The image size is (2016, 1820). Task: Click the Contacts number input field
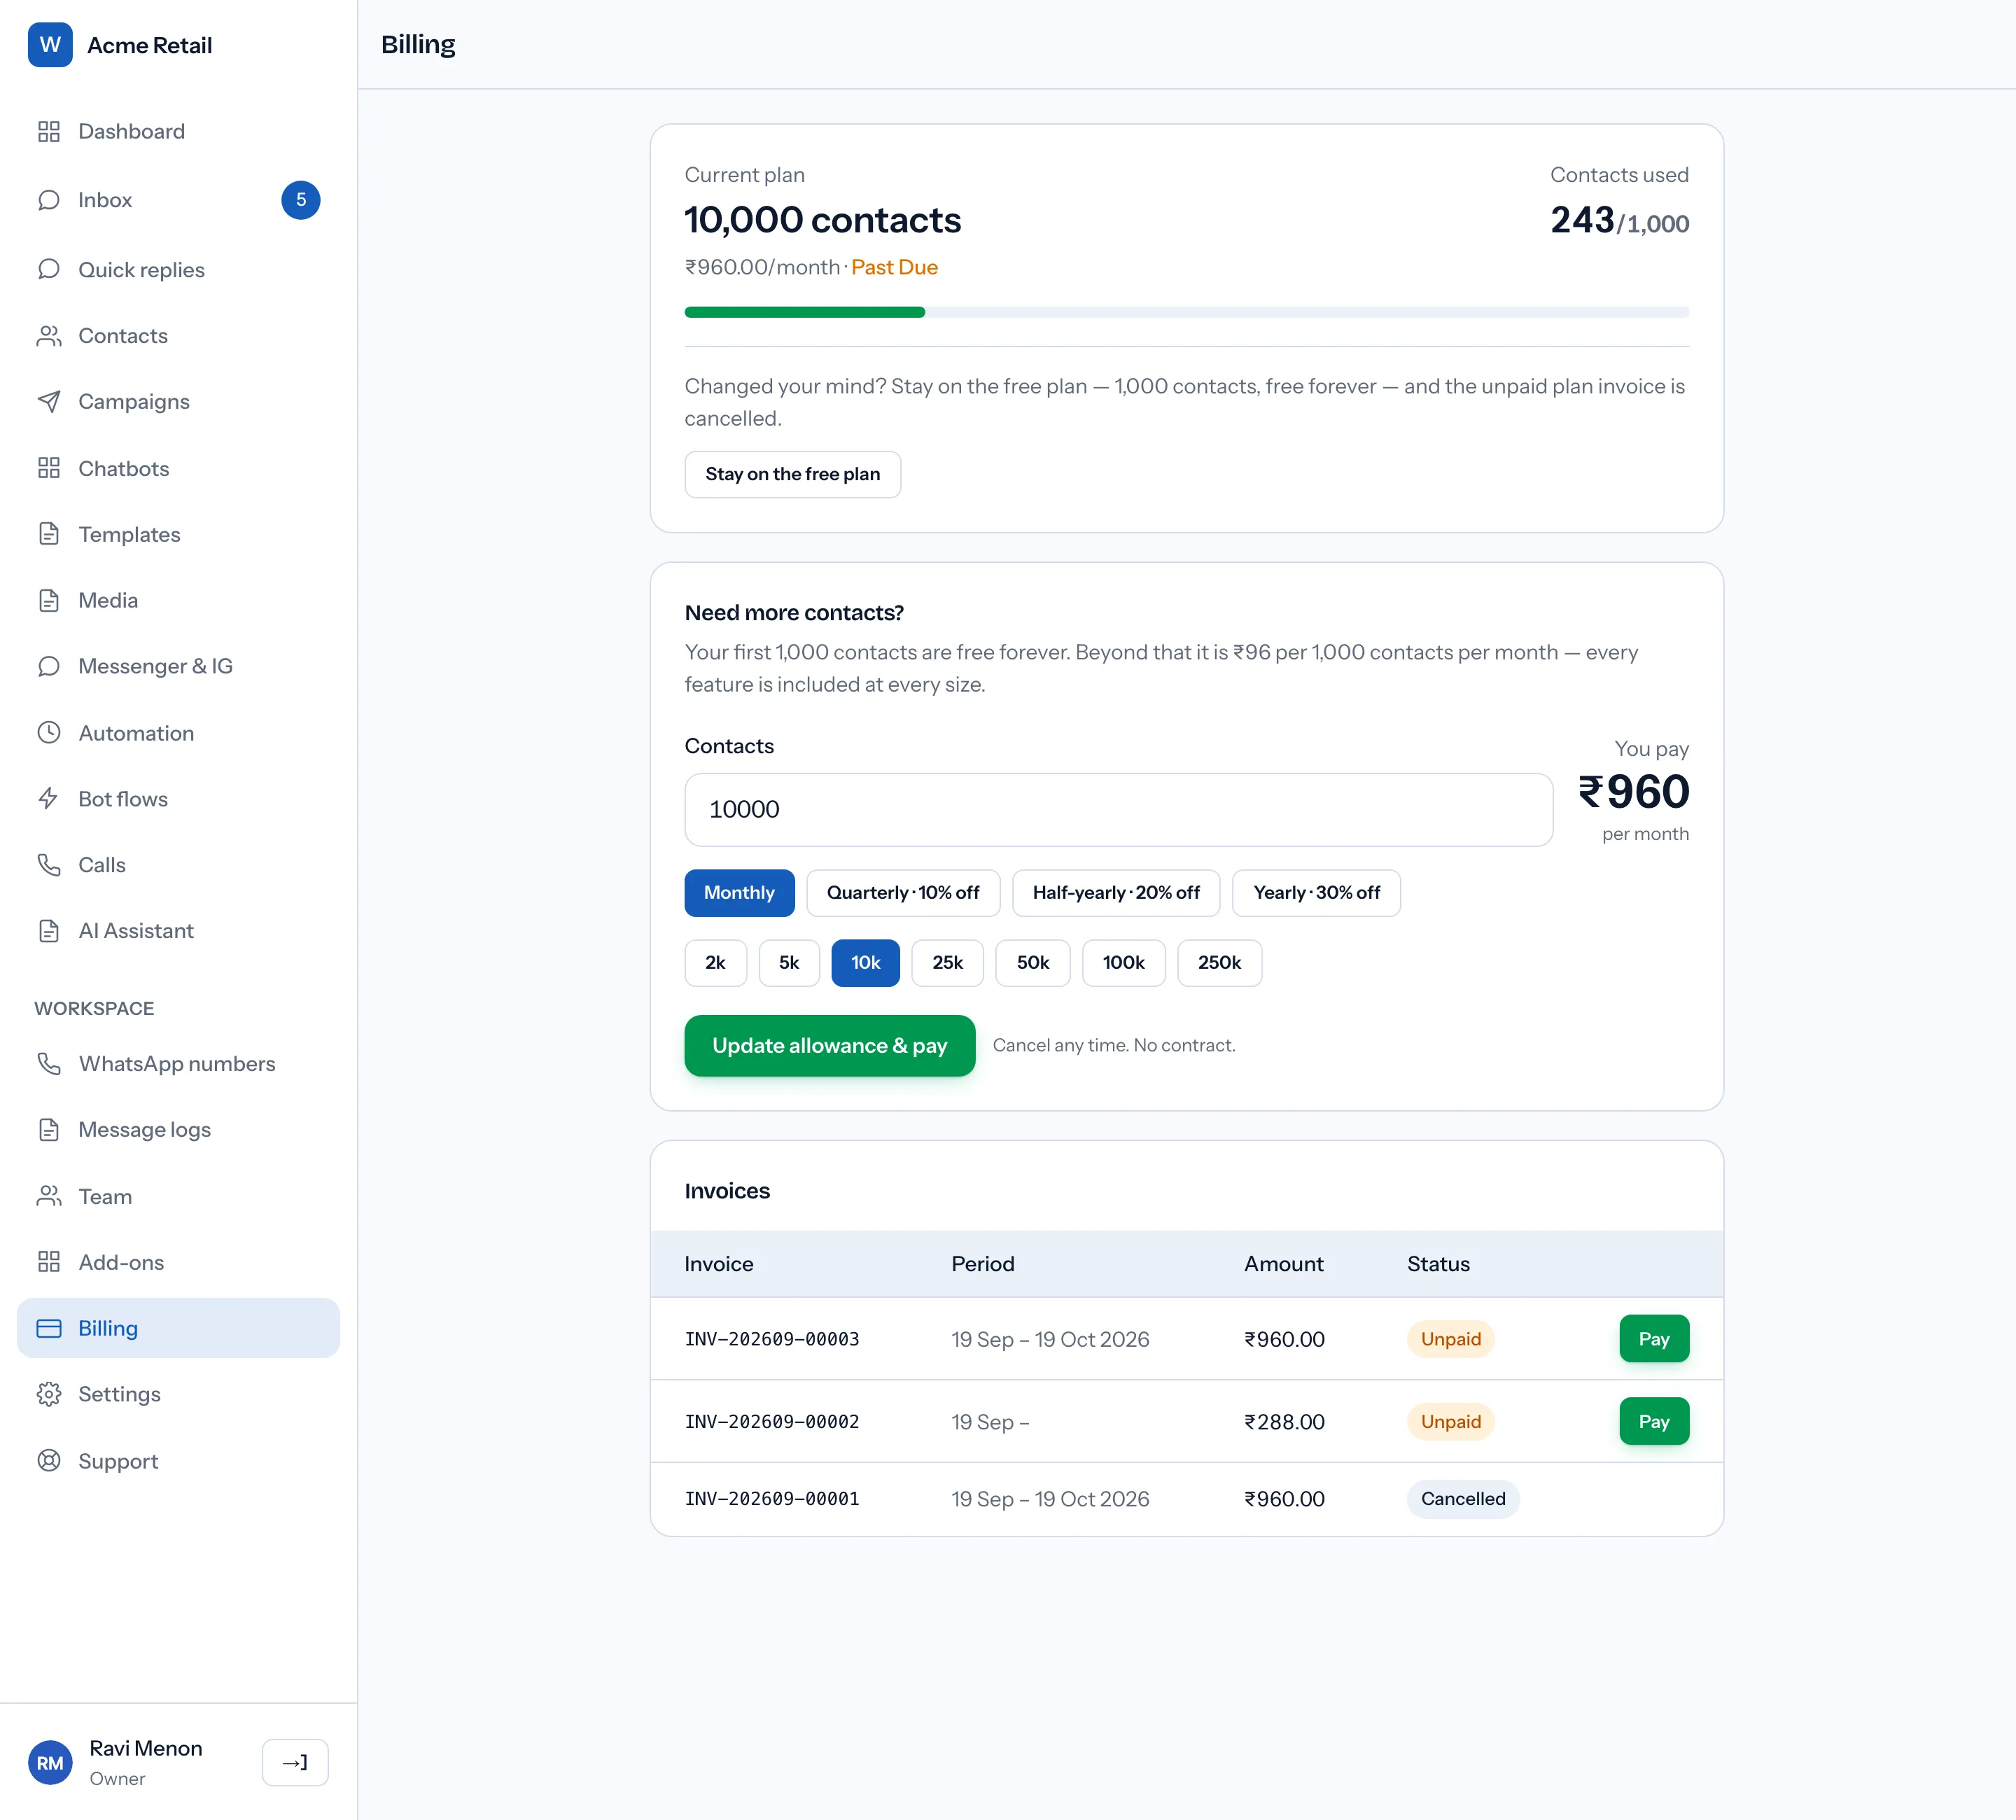tap(1119, 810)
